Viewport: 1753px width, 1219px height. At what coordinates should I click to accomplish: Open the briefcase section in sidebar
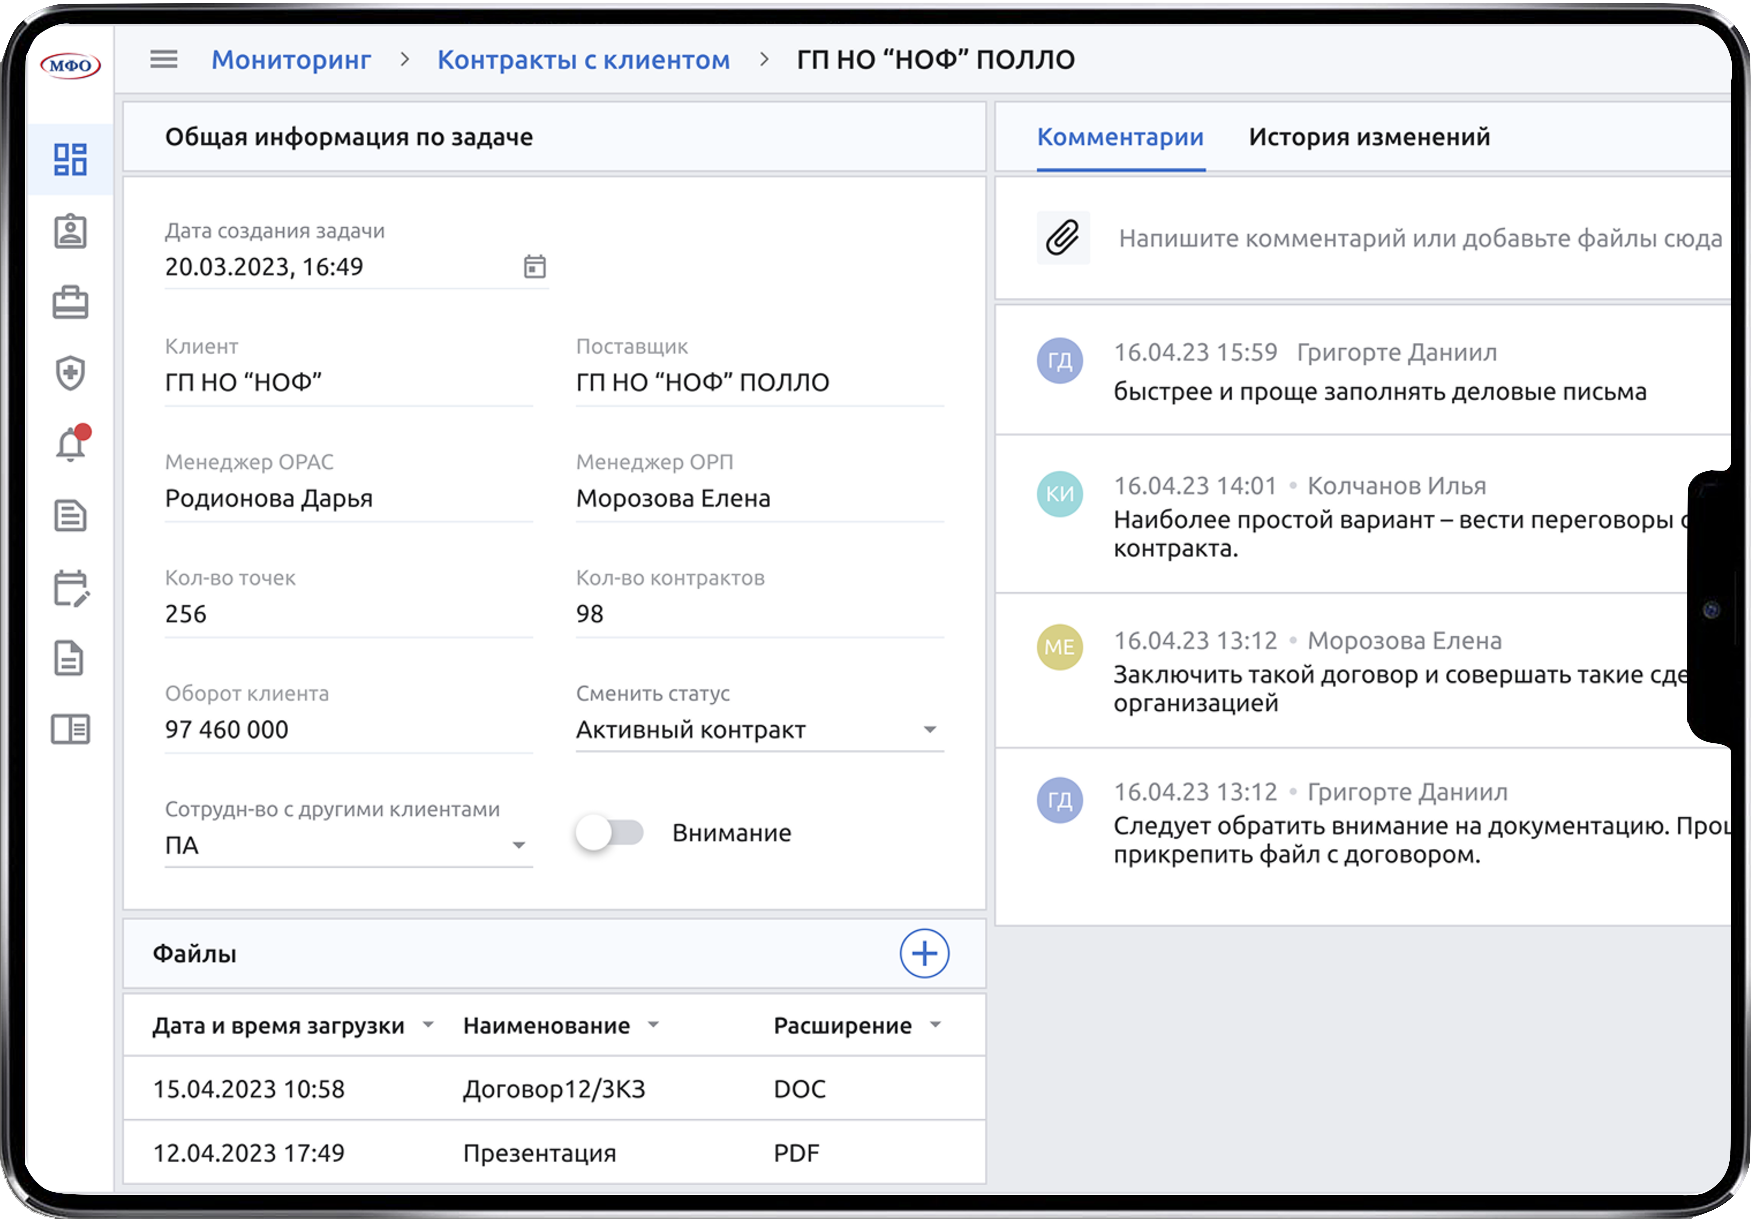(72, 301)
